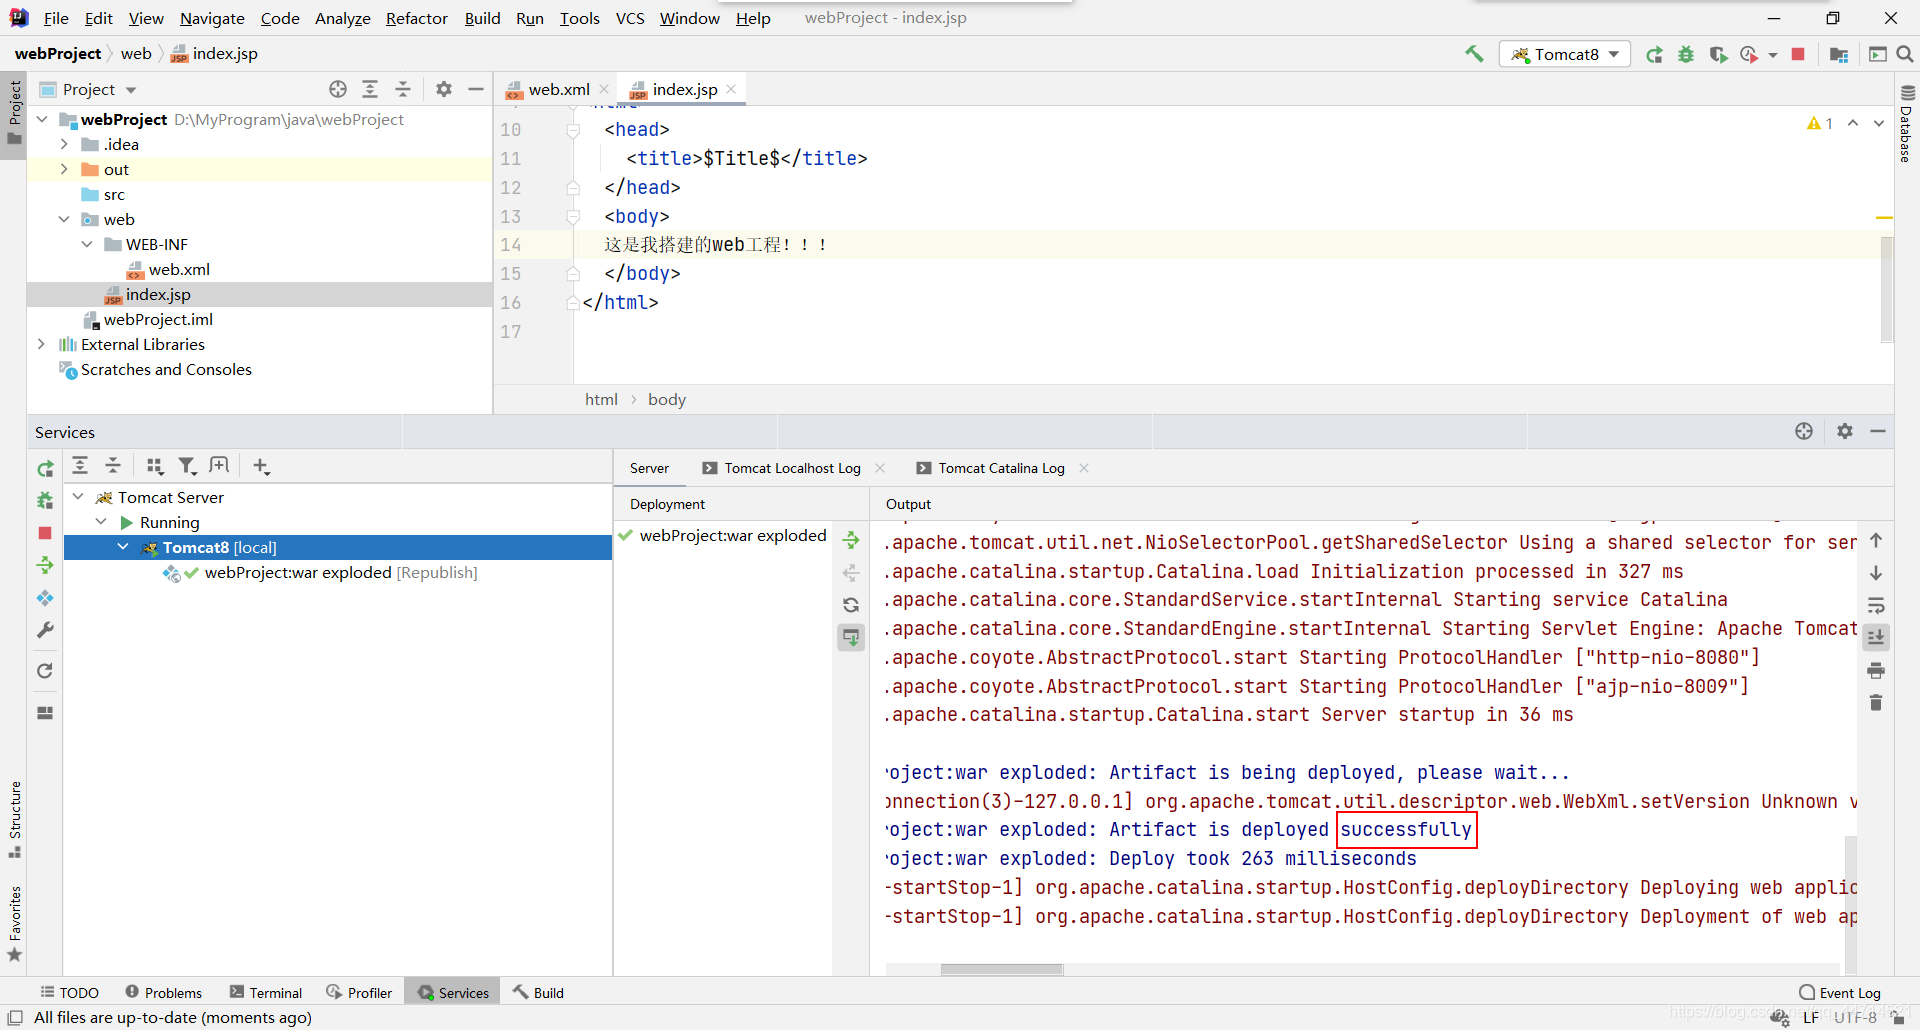Open the File menu
This screenshot has height=1030, width=1920.
56,18
